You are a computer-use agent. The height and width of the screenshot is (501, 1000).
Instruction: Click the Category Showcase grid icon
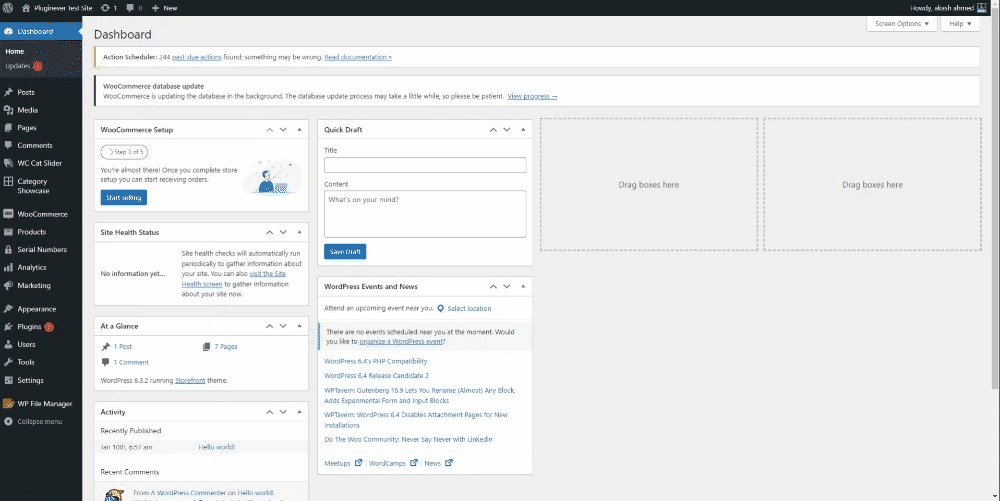pos(8,182)
